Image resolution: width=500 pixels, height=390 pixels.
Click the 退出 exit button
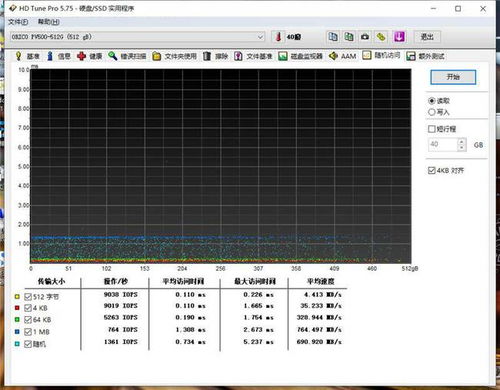coord(427,37)
